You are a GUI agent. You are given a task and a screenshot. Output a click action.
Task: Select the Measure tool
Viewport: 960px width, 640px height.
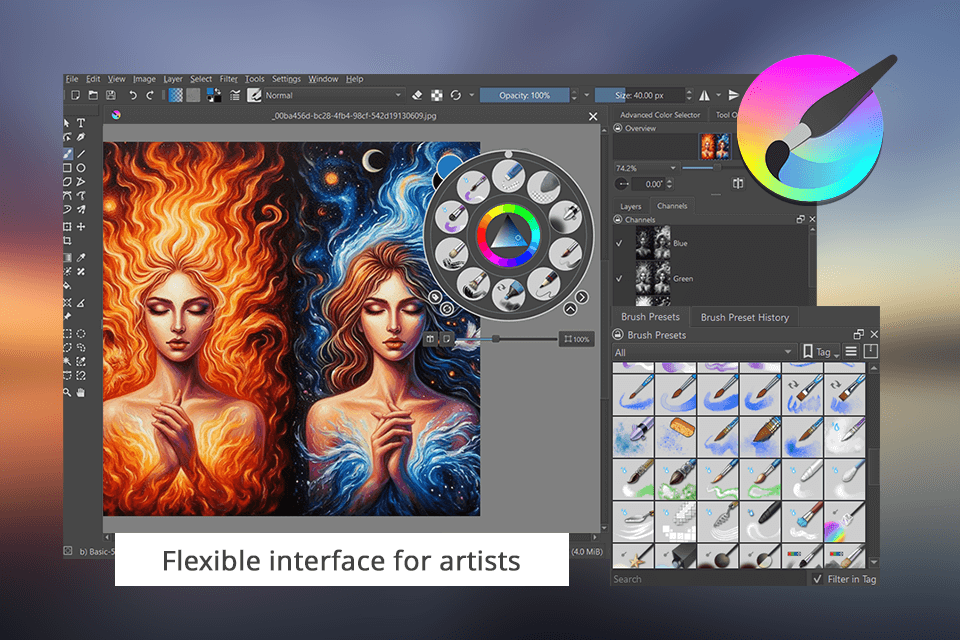coord(81,303)
